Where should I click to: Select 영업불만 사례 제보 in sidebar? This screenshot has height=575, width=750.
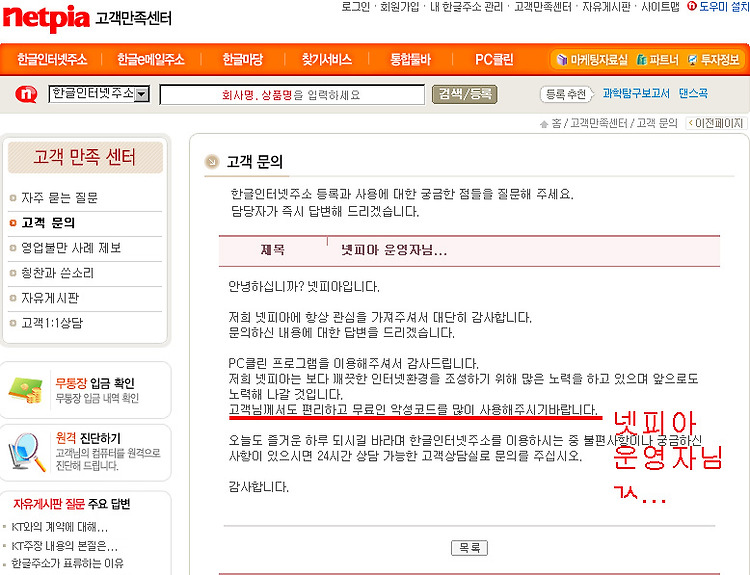point(71,248)
